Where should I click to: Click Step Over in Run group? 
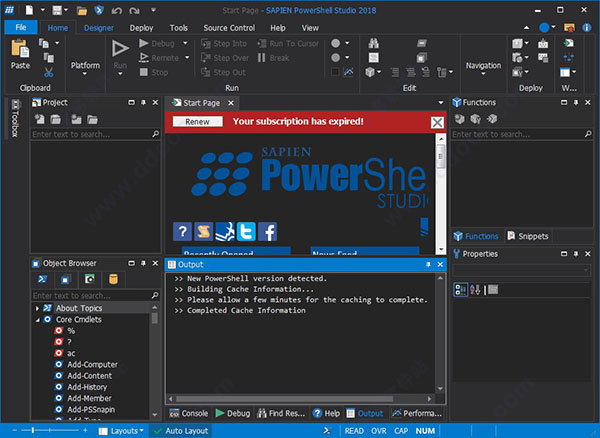point(225,58)
